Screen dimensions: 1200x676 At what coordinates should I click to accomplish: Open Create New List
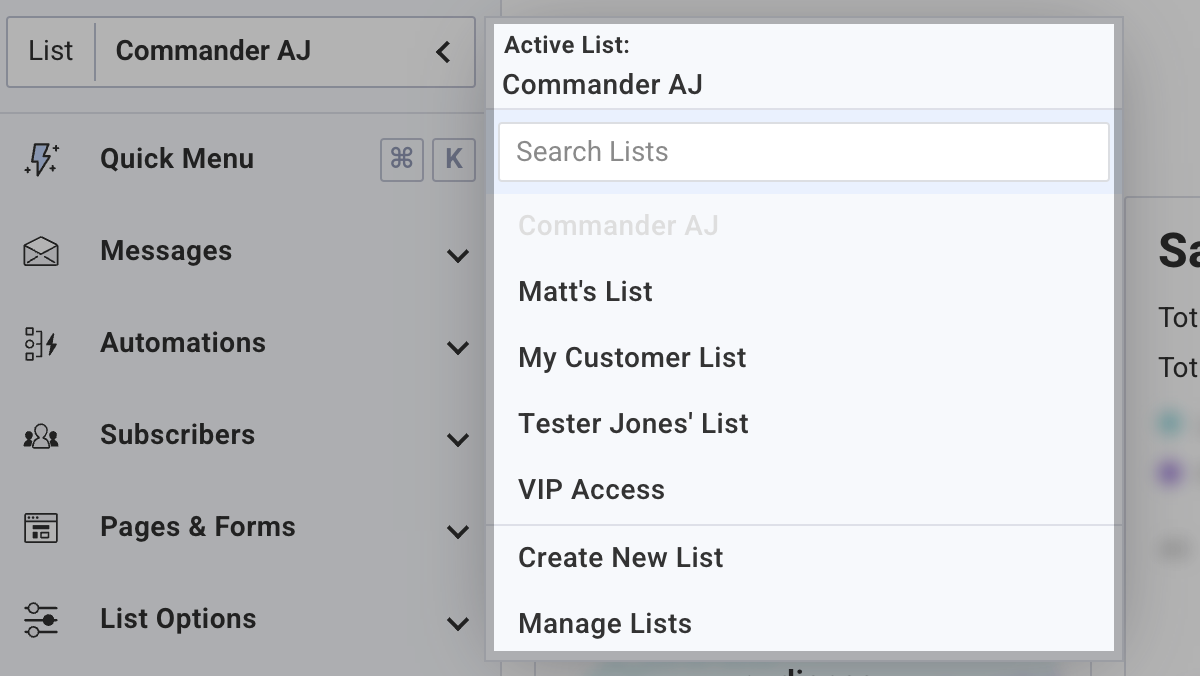[x=620, y=558]
